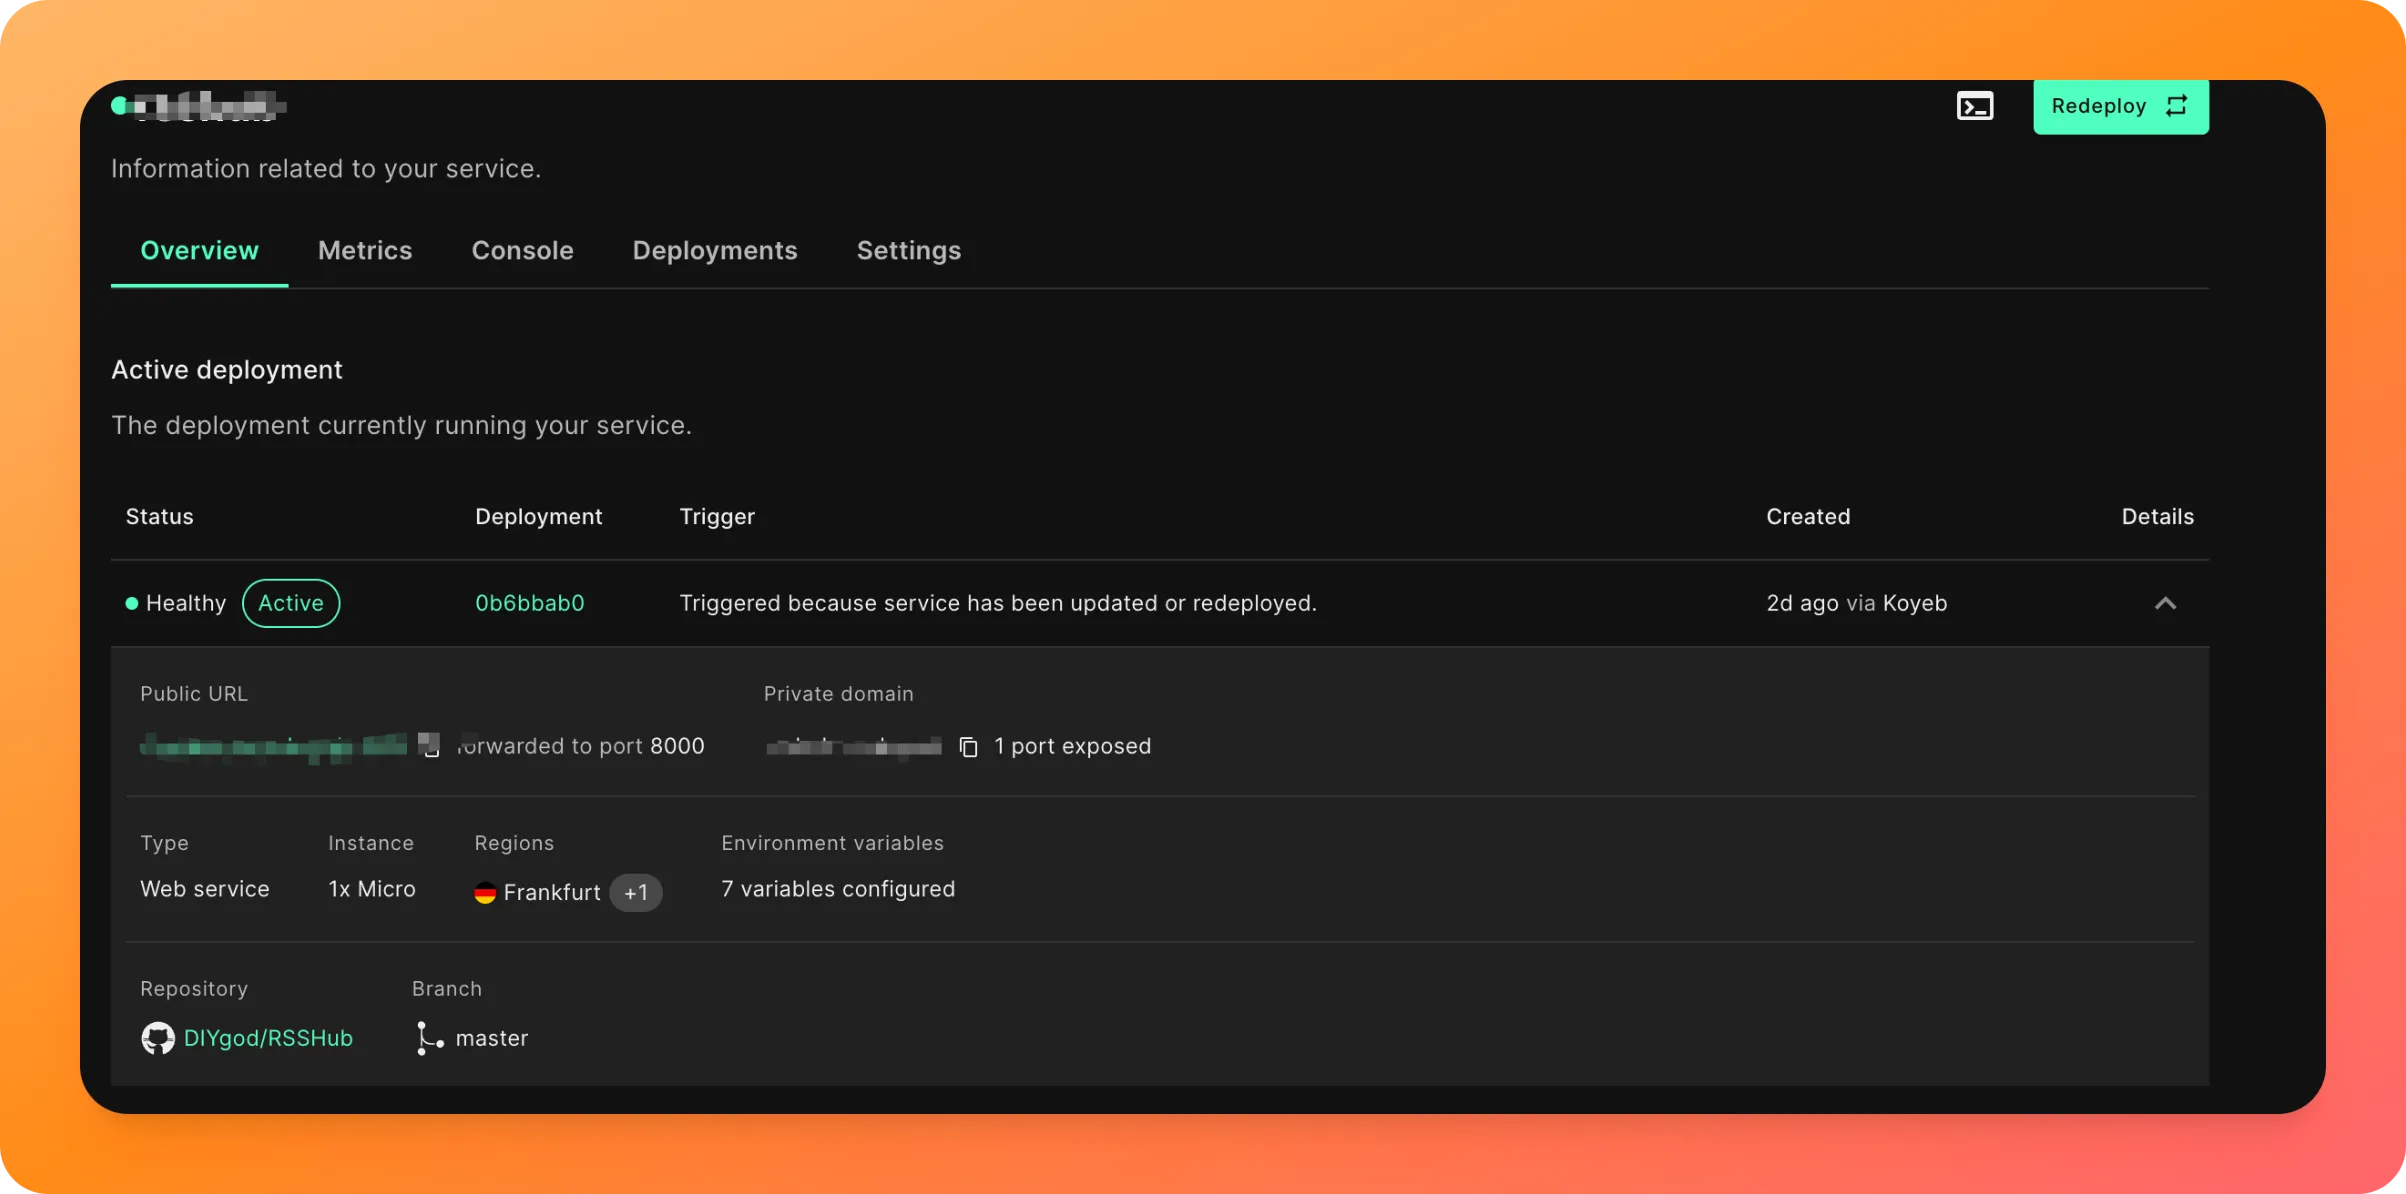Click the Redeploy button
This screenshot has height=1194, width=2406.
2120,106
